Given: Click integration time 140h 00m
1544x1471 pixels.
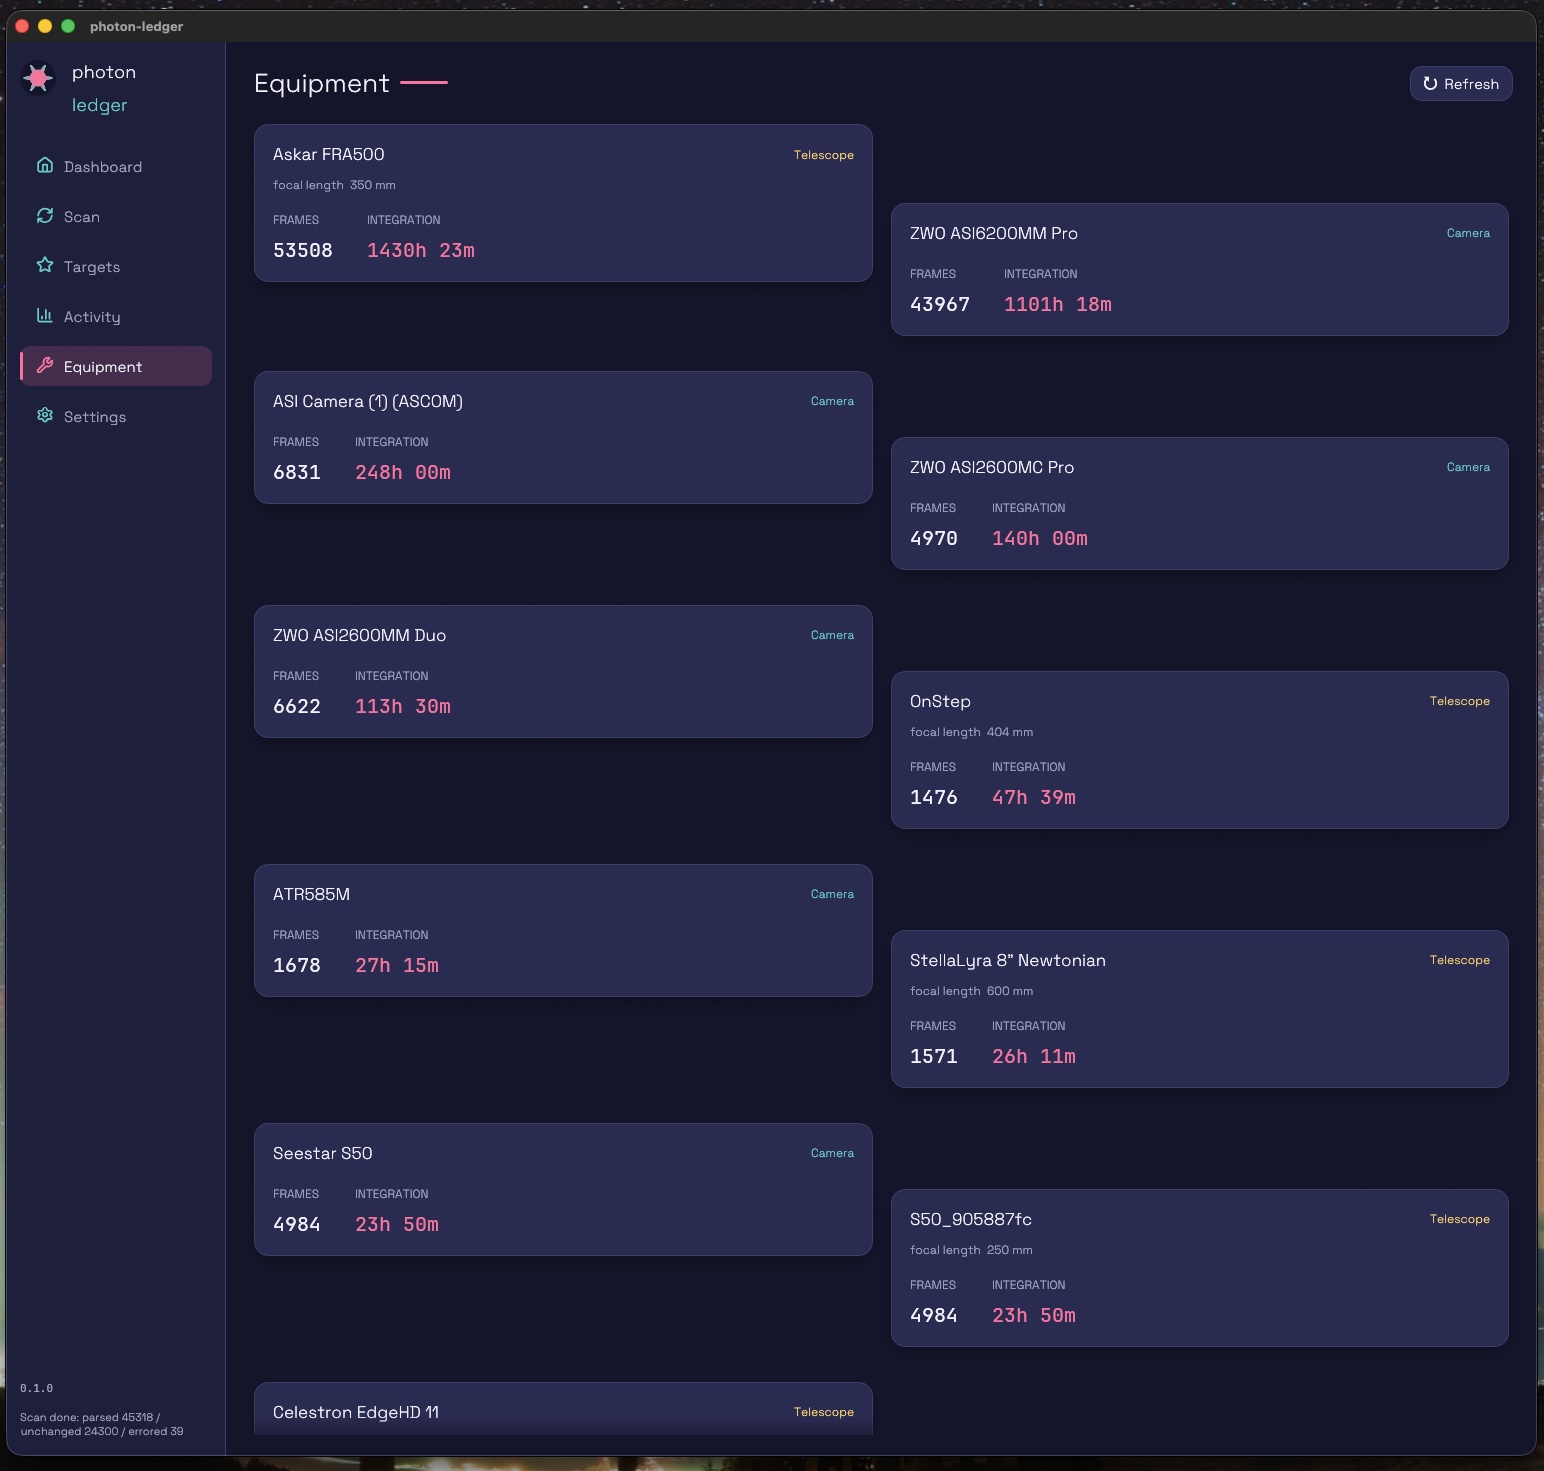Looking at the screenshot, I should pos(1040,538).
